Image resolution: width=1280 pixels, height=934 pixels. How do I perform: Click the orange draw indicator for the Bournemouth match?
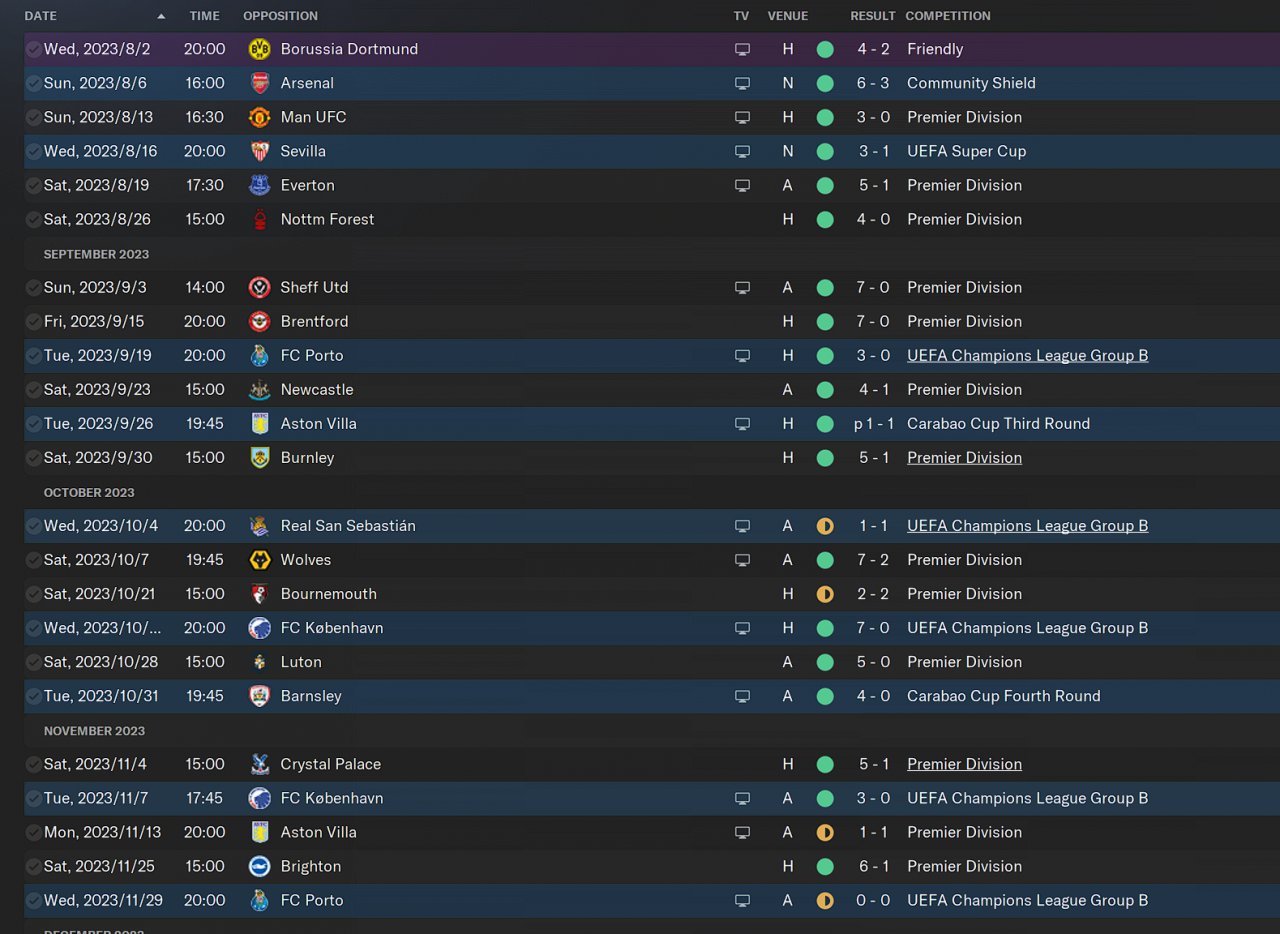point(825,594)
